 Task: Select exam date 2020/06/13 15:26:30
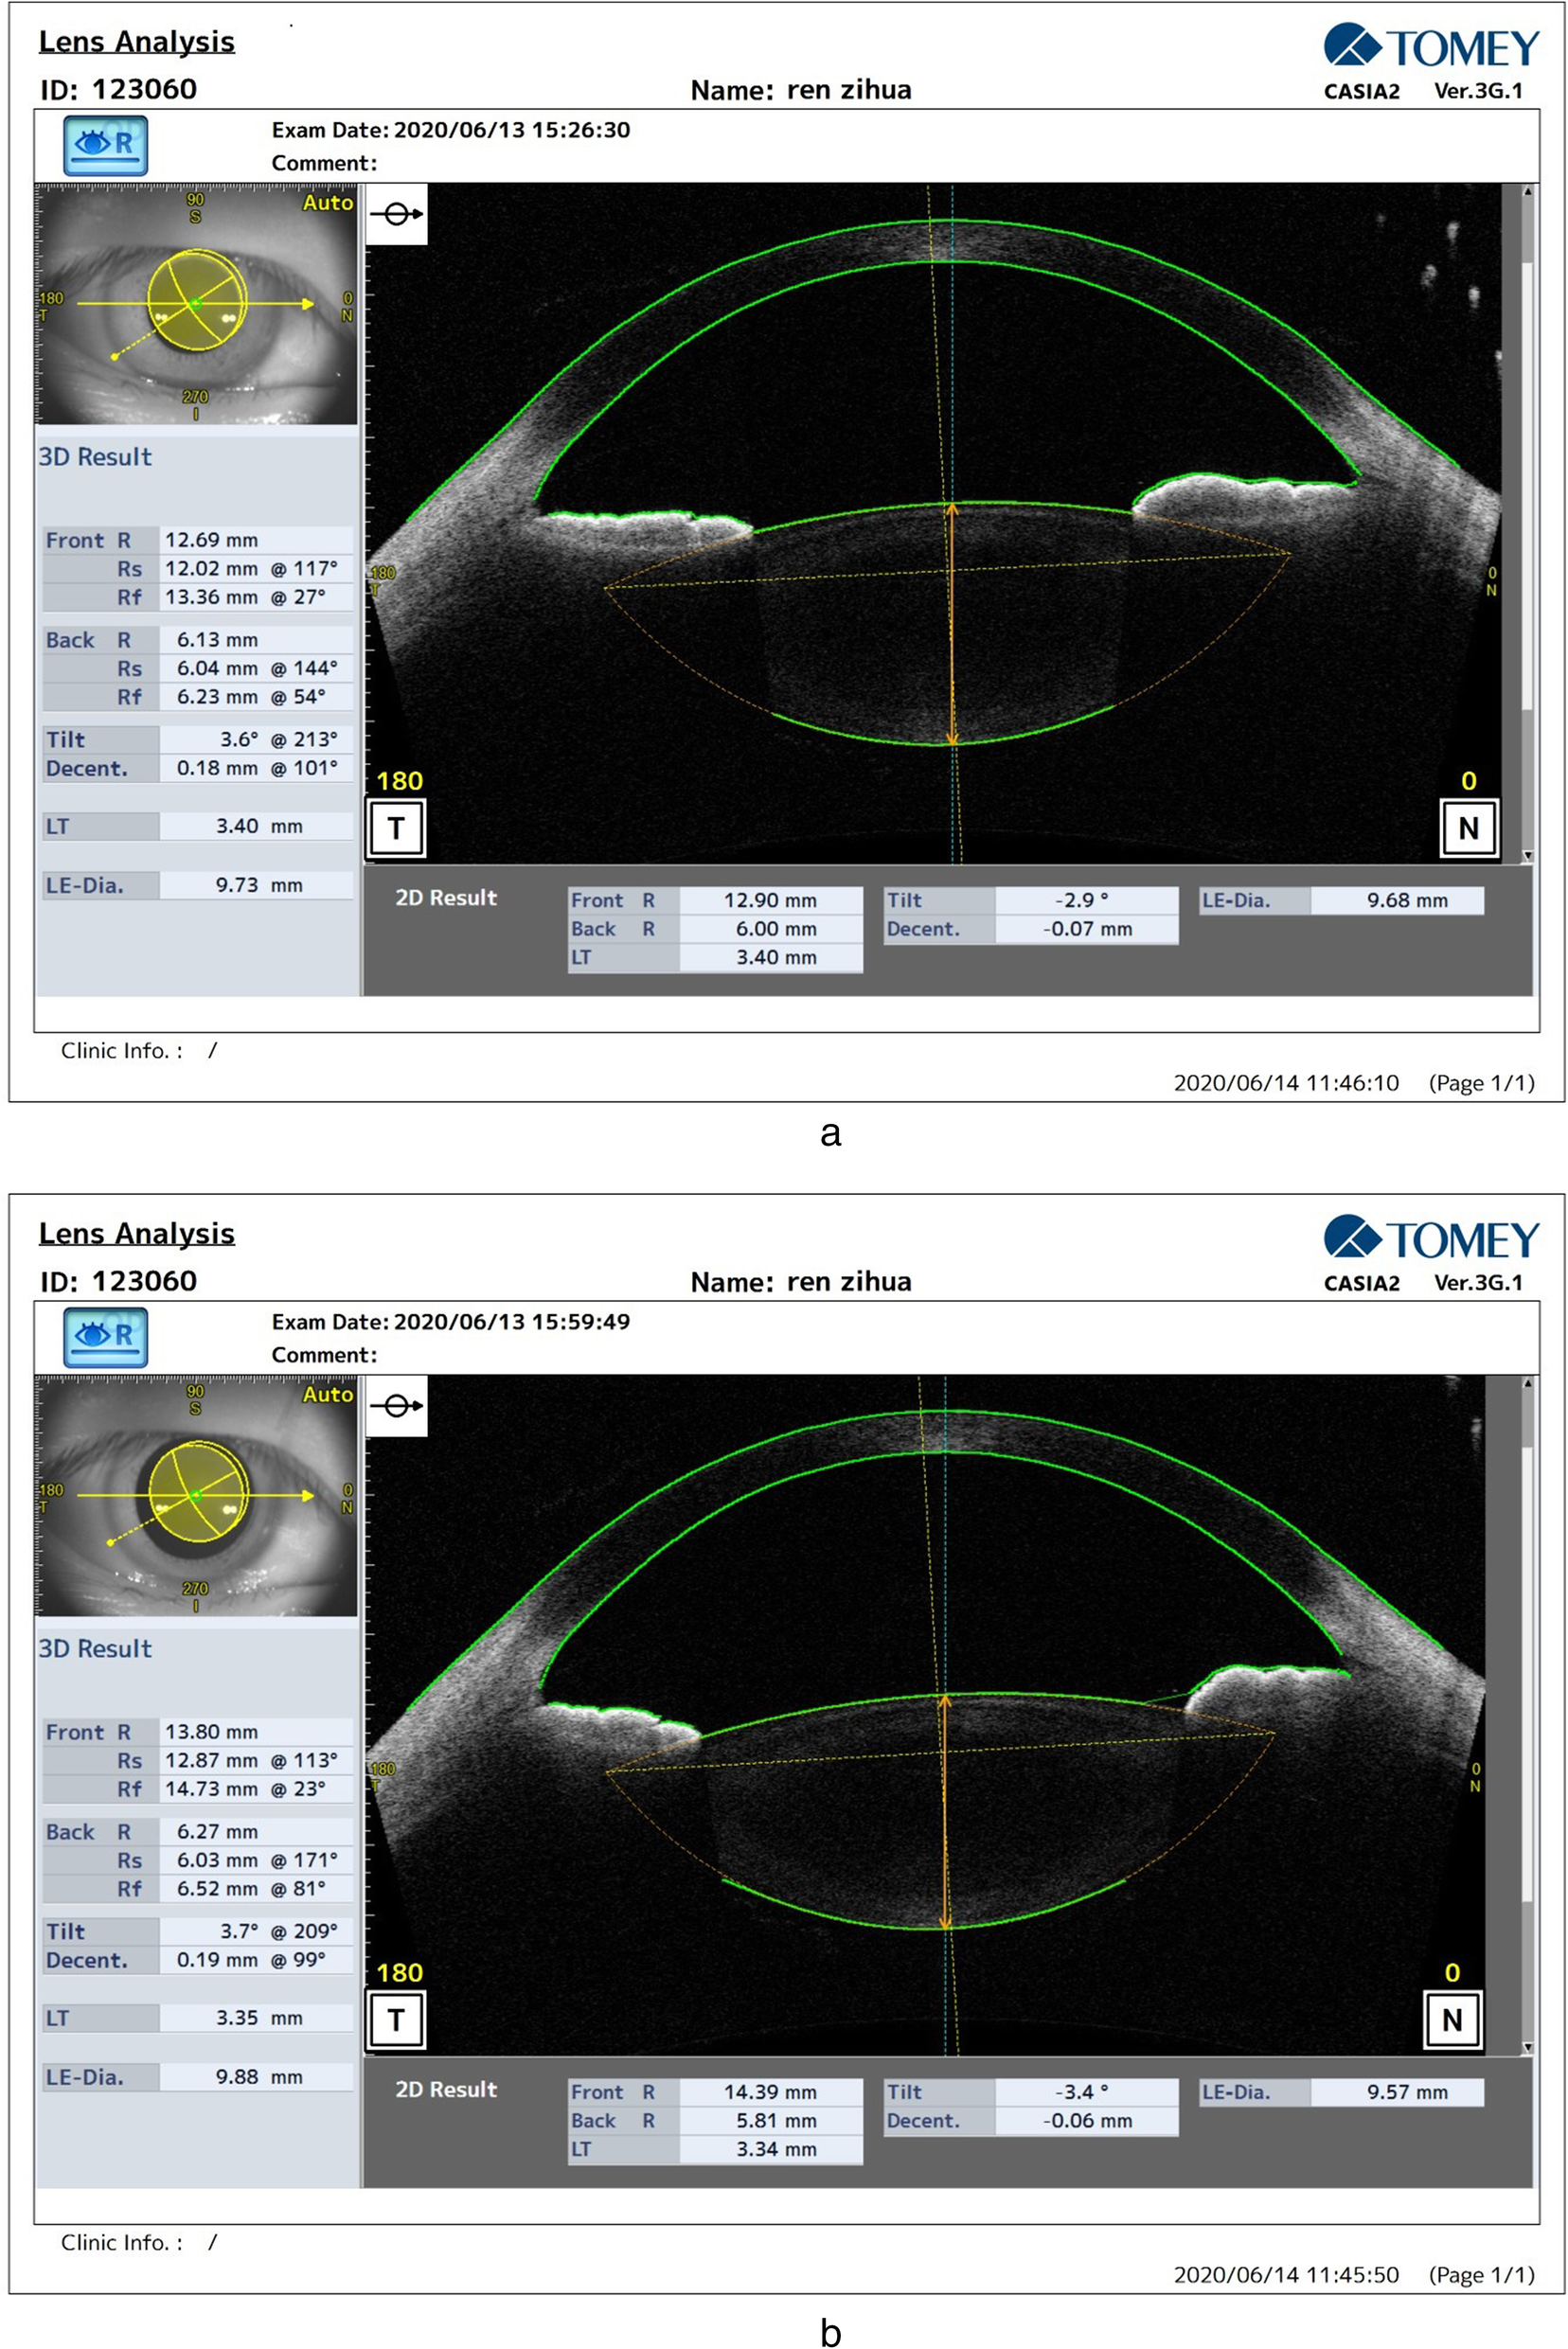click(x=512, y=130)
